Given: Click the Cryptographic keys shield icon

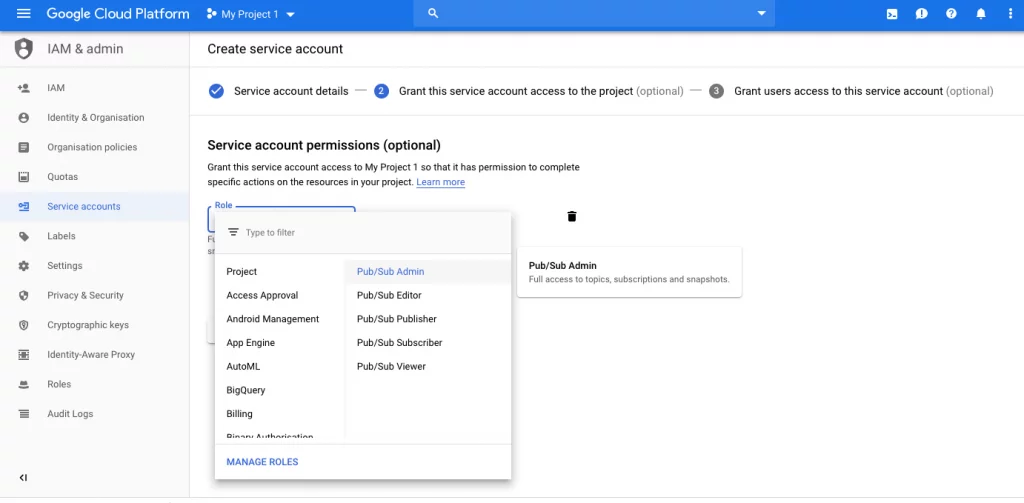Looking at the screenshot, I should point(24,325).
